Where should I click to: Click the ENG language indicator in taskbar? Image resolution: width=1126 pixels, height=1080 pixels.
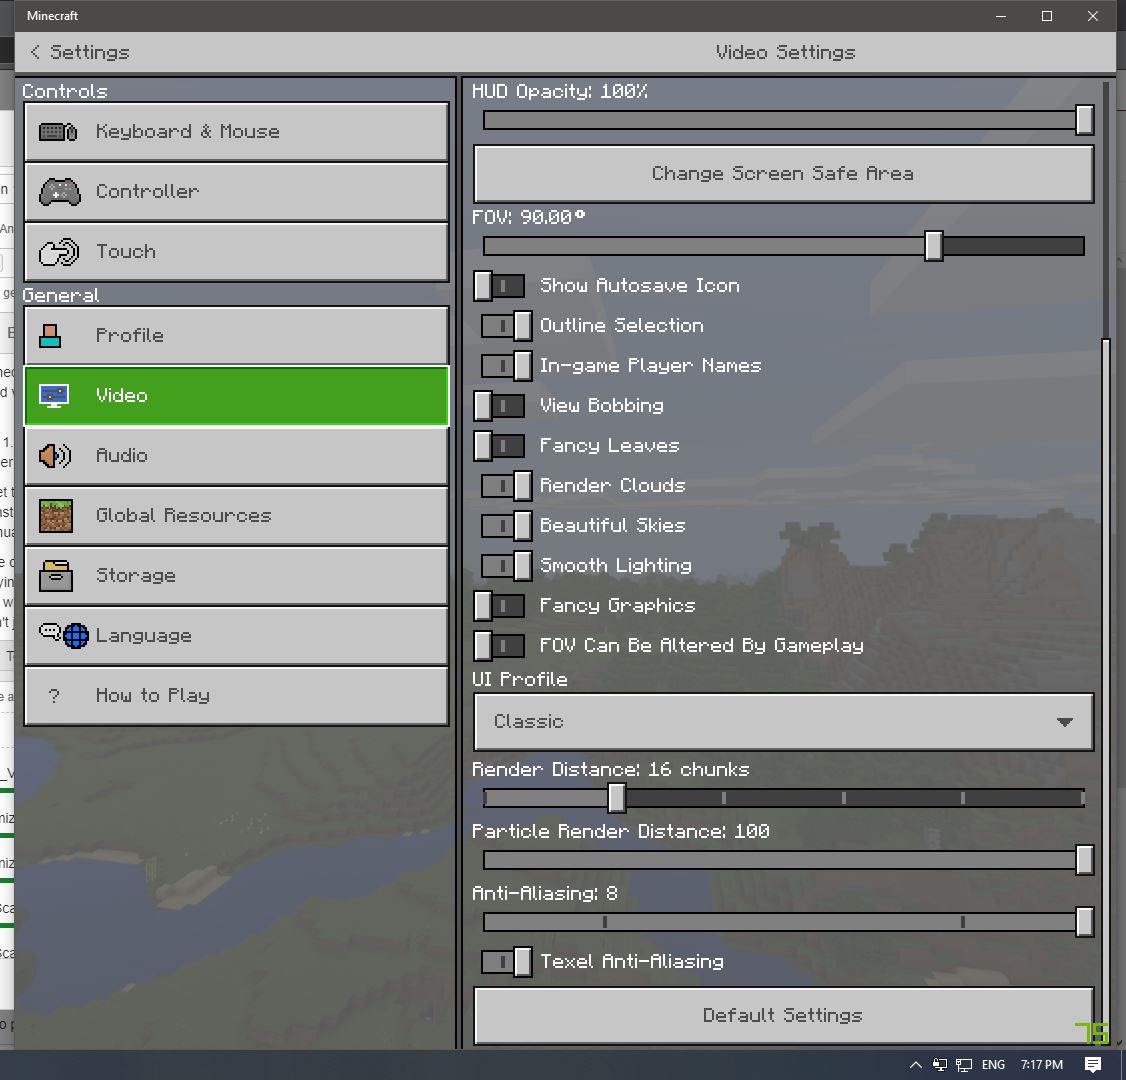[x=993, y=1064]
